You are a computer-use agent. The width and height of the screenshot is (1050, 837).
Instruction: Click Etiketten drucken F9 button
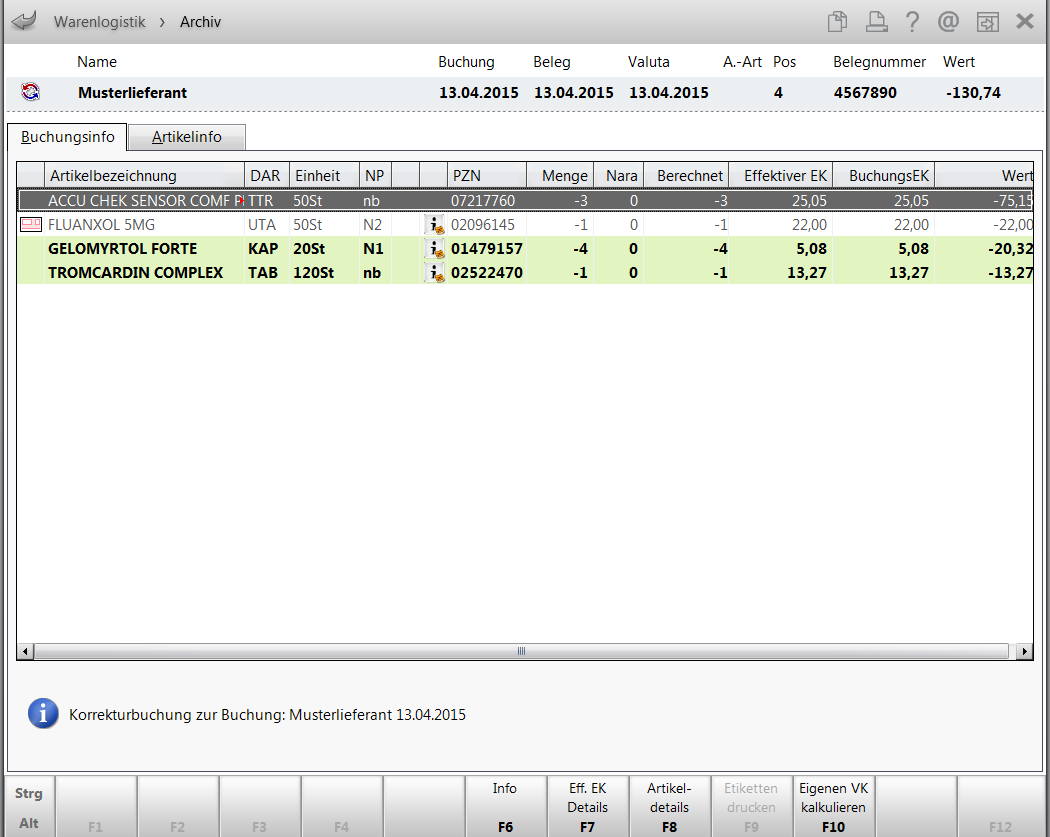click(751, 807)
